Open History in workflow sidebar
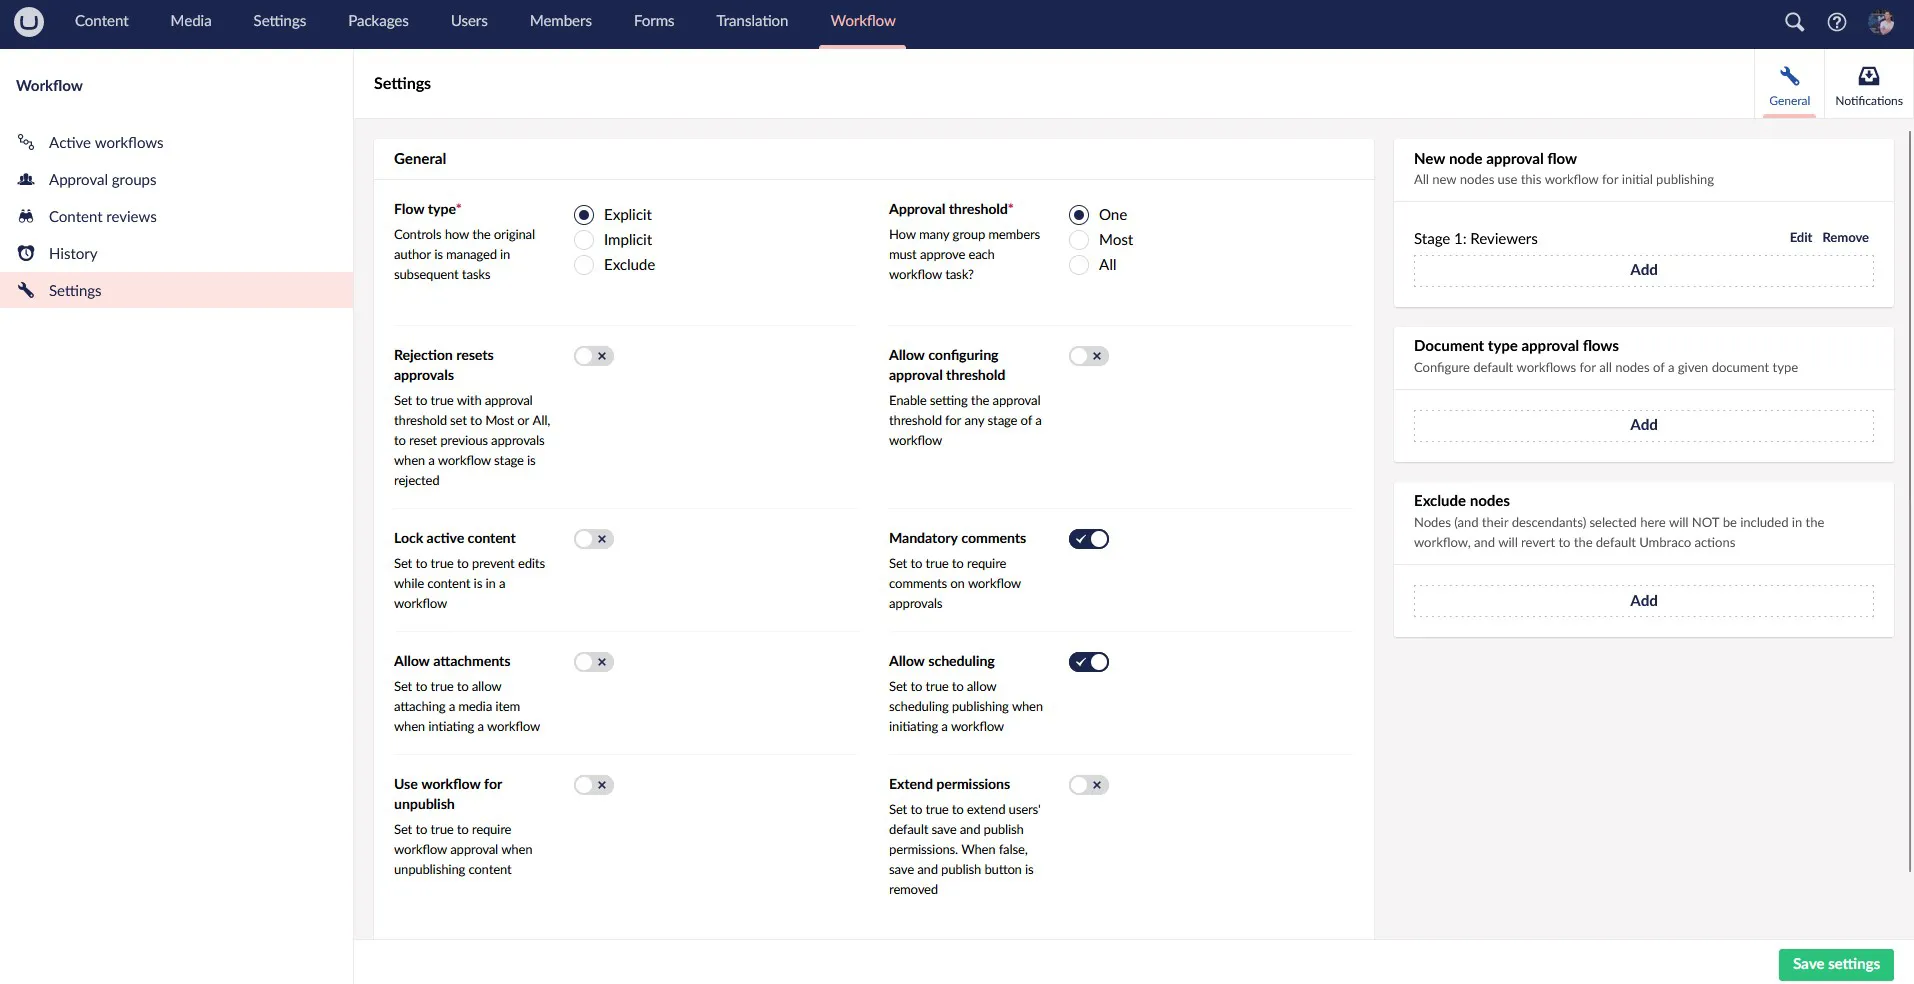1914x984 pixels. pos(73,254)
